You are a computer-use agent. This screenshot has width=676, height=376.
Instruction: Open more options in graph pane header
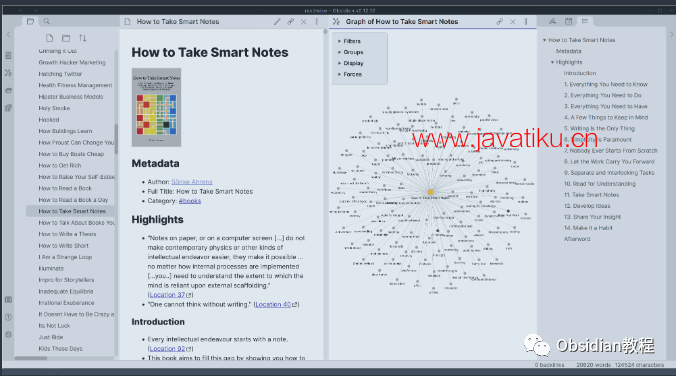(x=526, y=22)
